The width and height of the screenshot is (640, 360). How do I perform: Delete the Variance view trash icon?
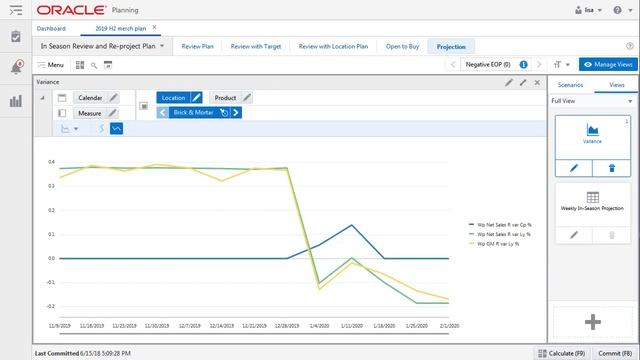(611, 168)
